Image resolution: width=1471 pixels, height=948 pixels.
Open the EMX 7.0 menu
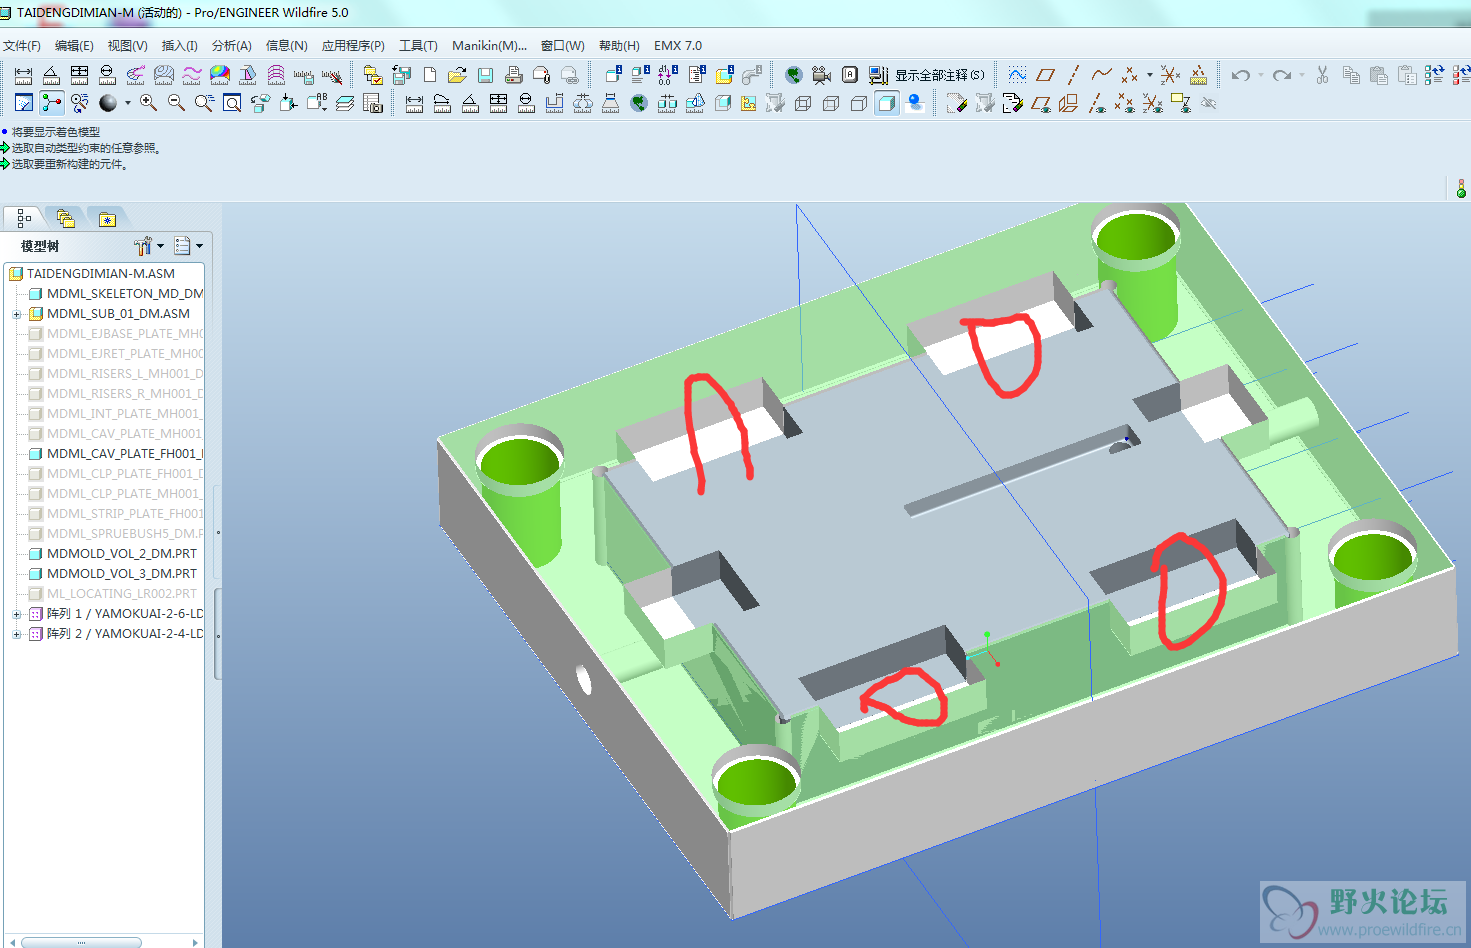[x=678, y=46]
